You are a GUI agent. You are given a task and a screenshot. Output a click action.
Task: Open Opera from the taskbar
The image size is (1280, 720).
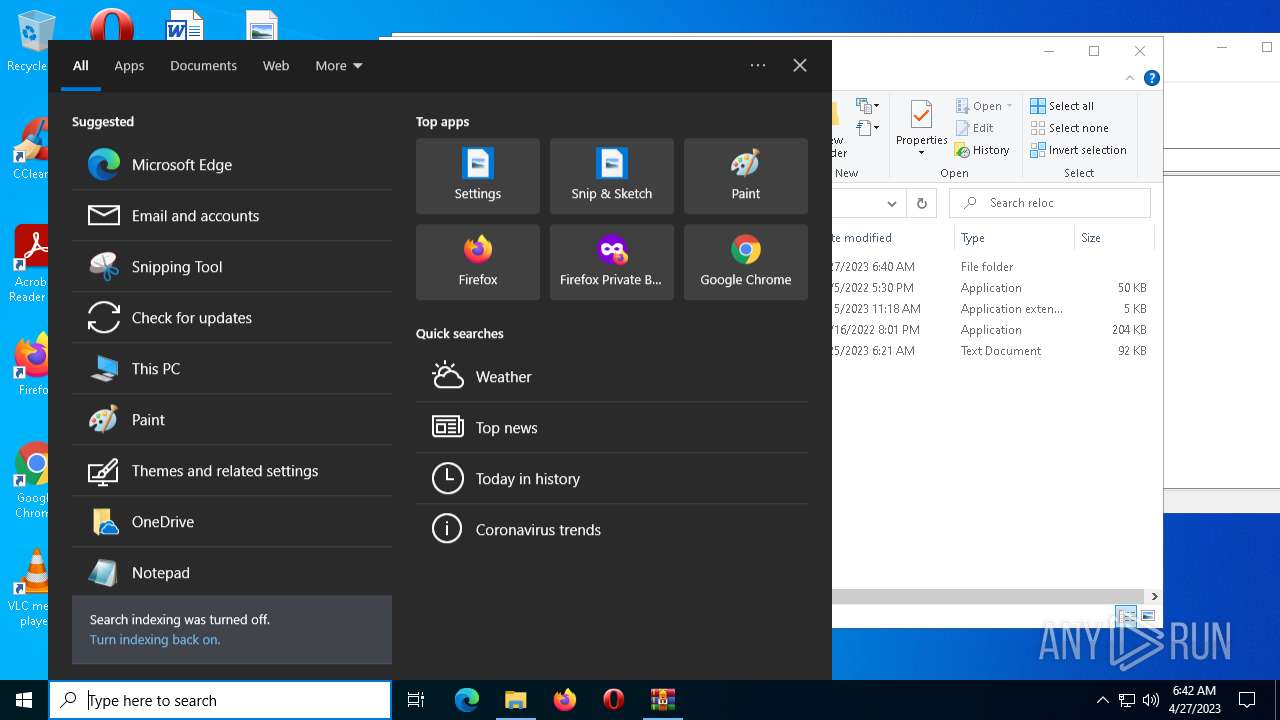613,700
